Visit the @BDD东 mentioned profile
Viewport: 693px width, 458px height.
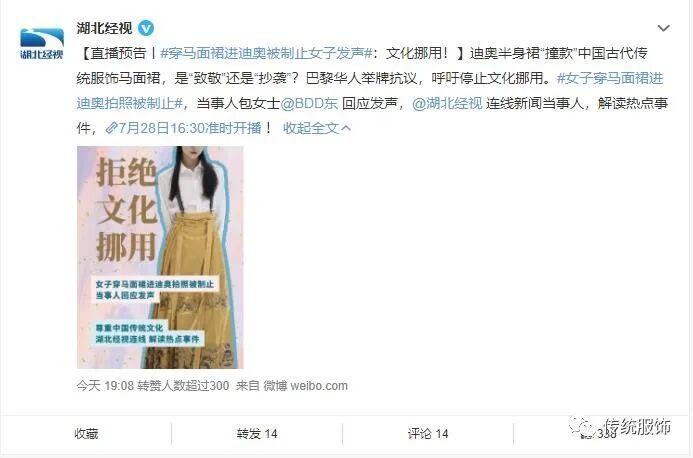[309, 103]
